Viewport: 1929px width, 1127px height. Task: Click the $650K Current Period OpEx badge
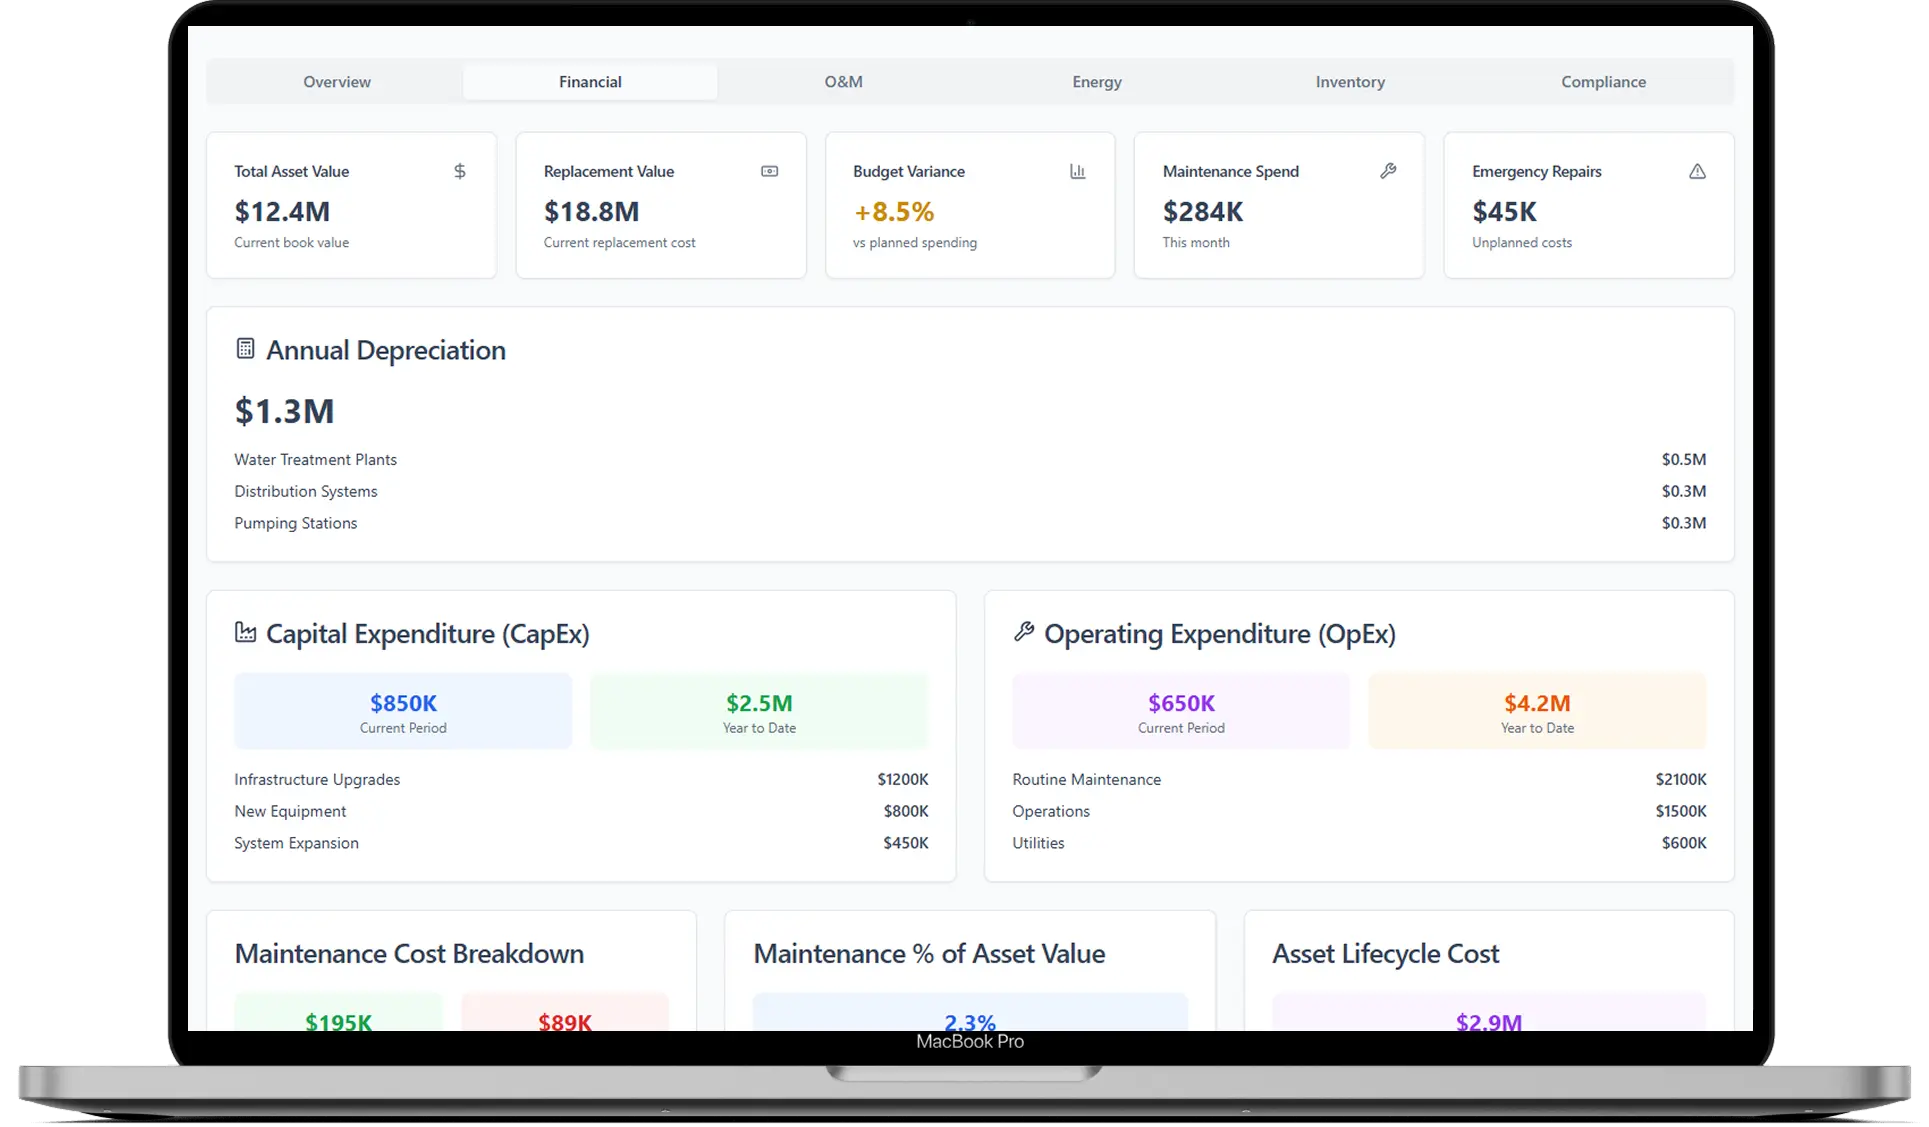[1180, 711]
